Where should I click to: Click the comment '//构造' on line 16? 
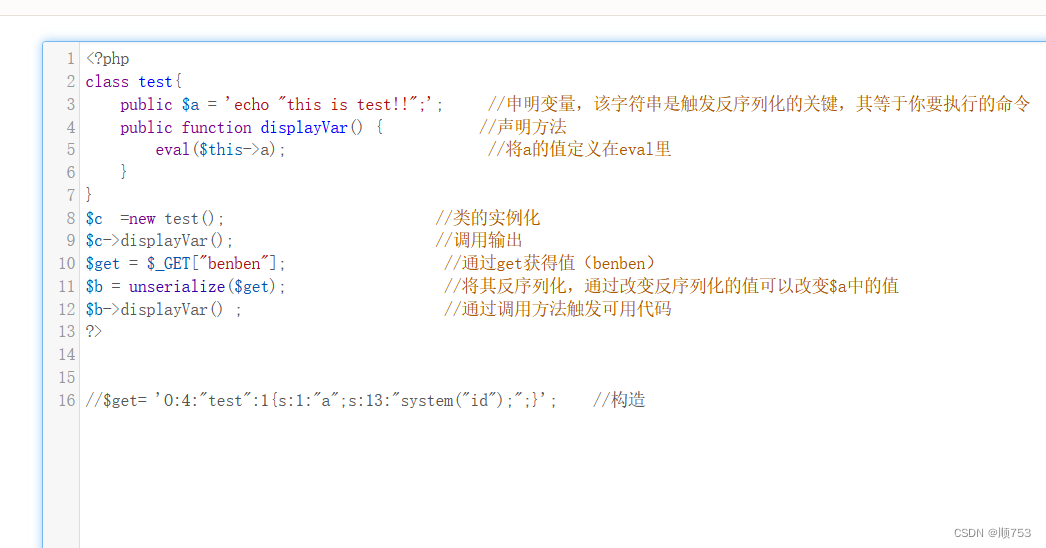click(x=619, y=400)
